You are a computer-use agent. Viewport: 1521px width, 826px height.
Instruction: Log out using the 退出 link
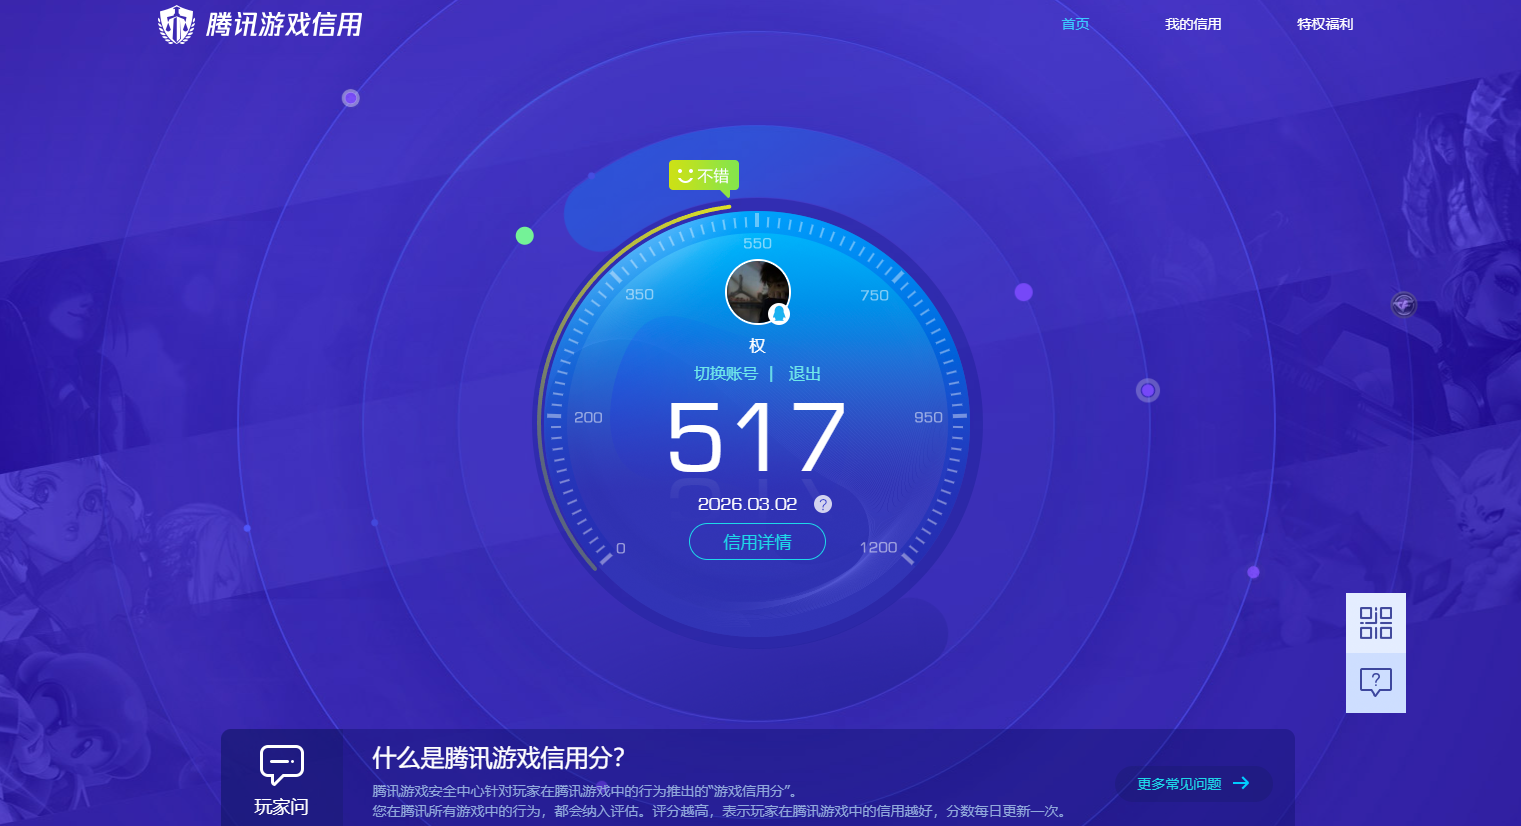804,373
